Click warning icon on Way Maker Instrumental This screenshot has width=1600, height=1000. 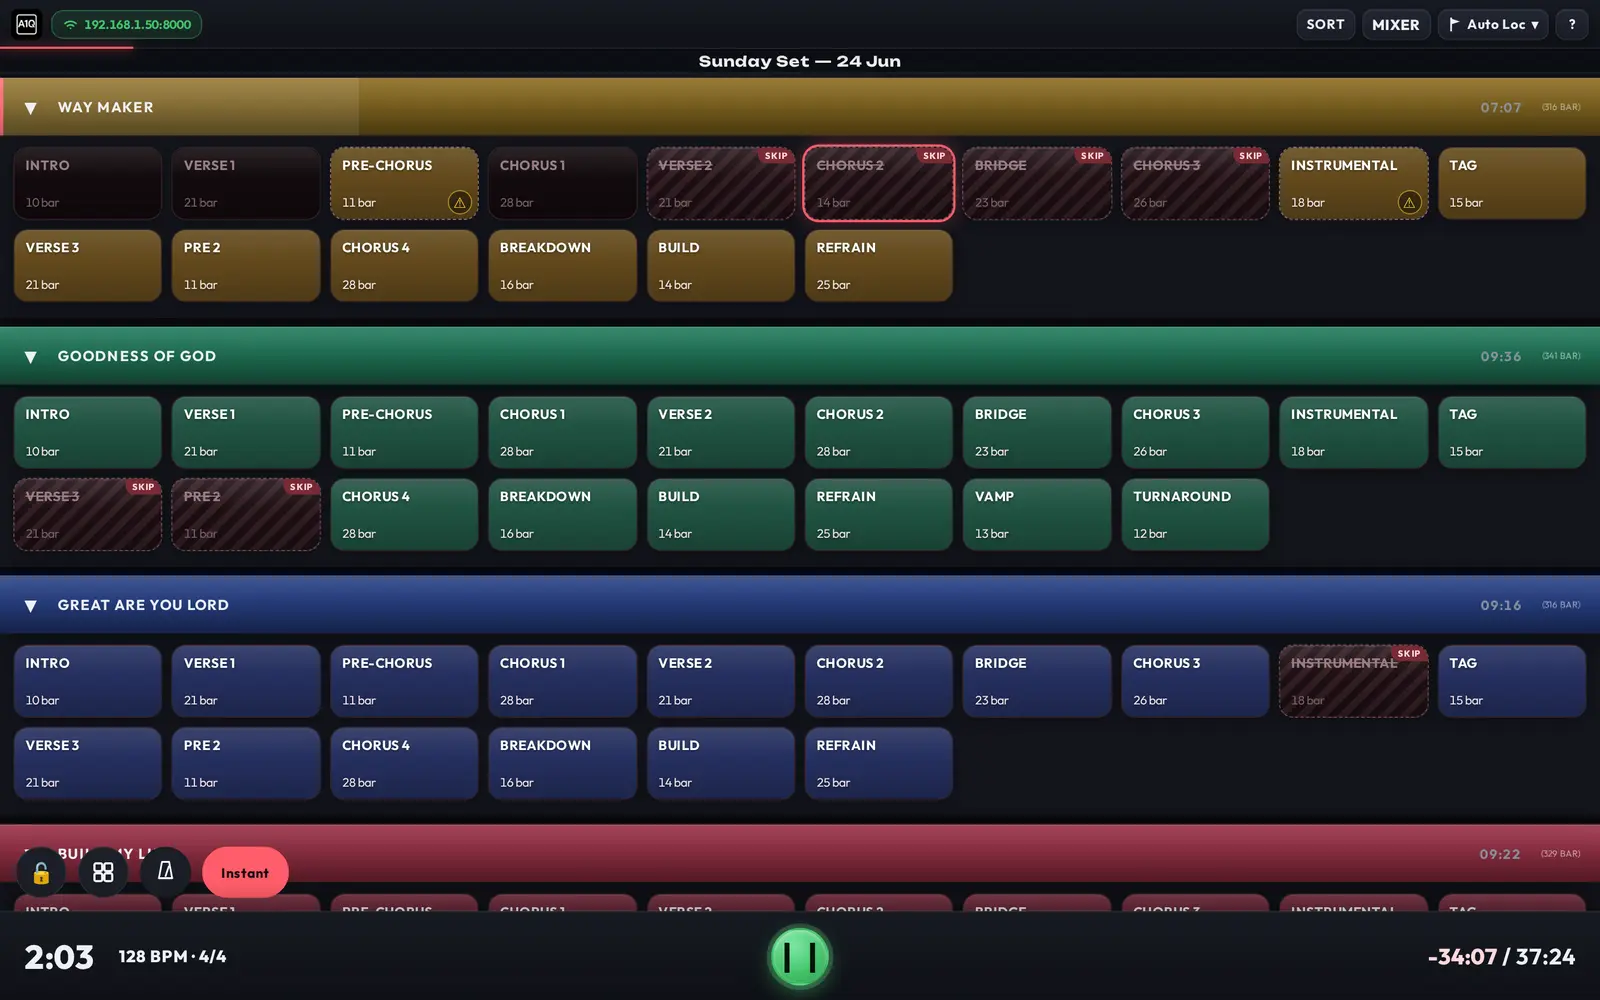coord(1409,202)
